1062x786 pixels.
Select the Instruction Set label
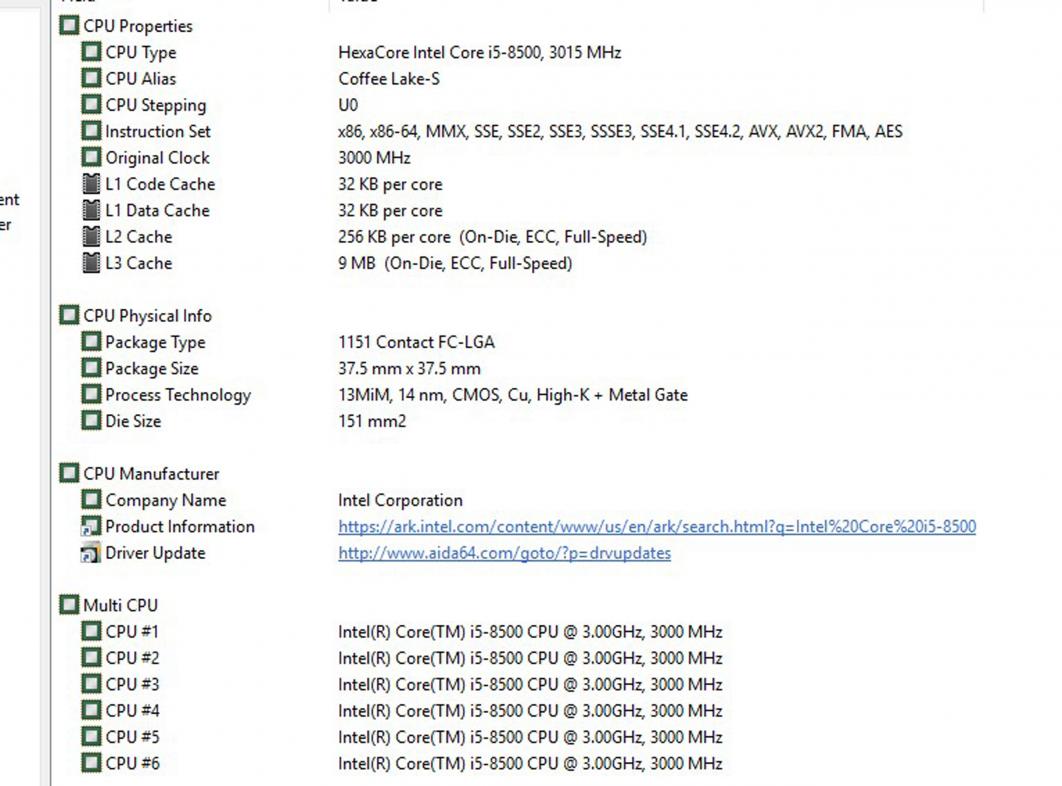coord(158,131)
